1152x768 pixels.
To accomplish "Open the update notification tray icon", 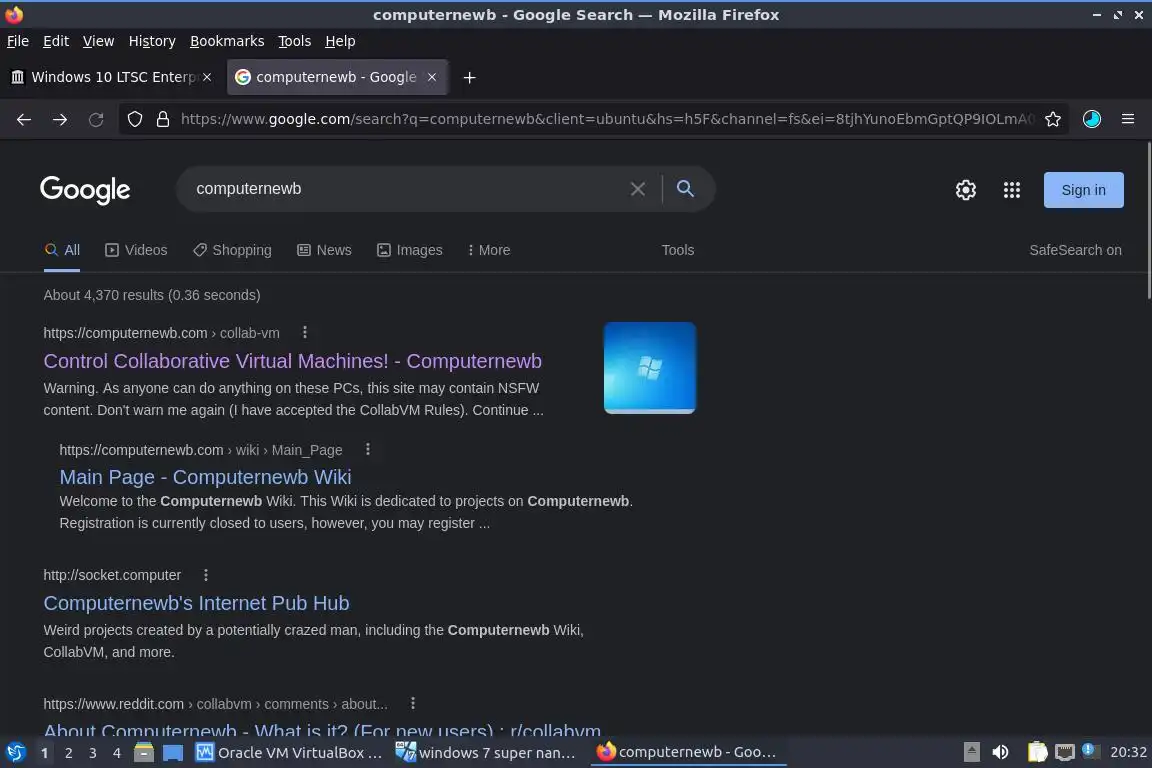I will click(1090, 751).
